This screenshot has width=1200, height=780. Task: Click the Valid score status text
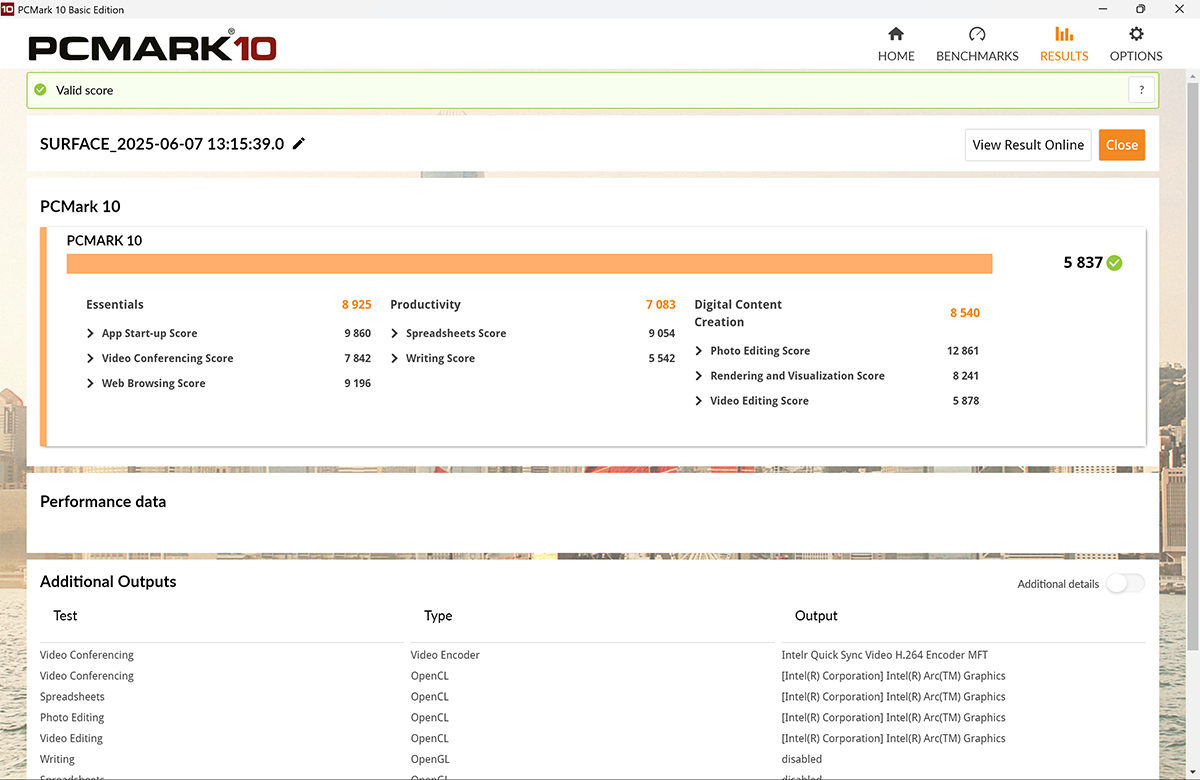coord(85,90)
